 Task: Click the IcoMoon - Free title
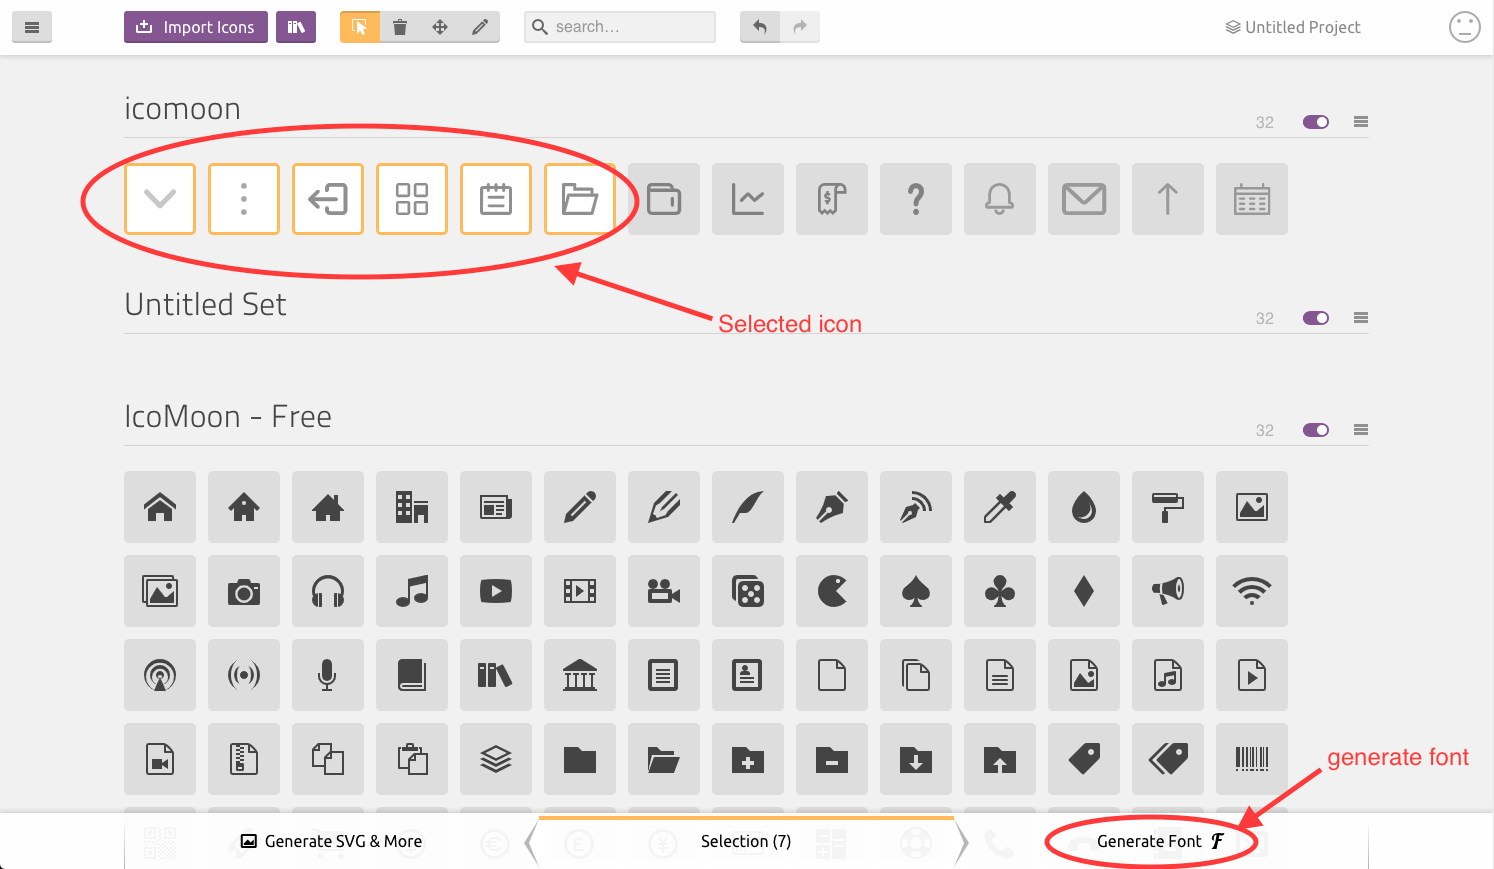228,416
